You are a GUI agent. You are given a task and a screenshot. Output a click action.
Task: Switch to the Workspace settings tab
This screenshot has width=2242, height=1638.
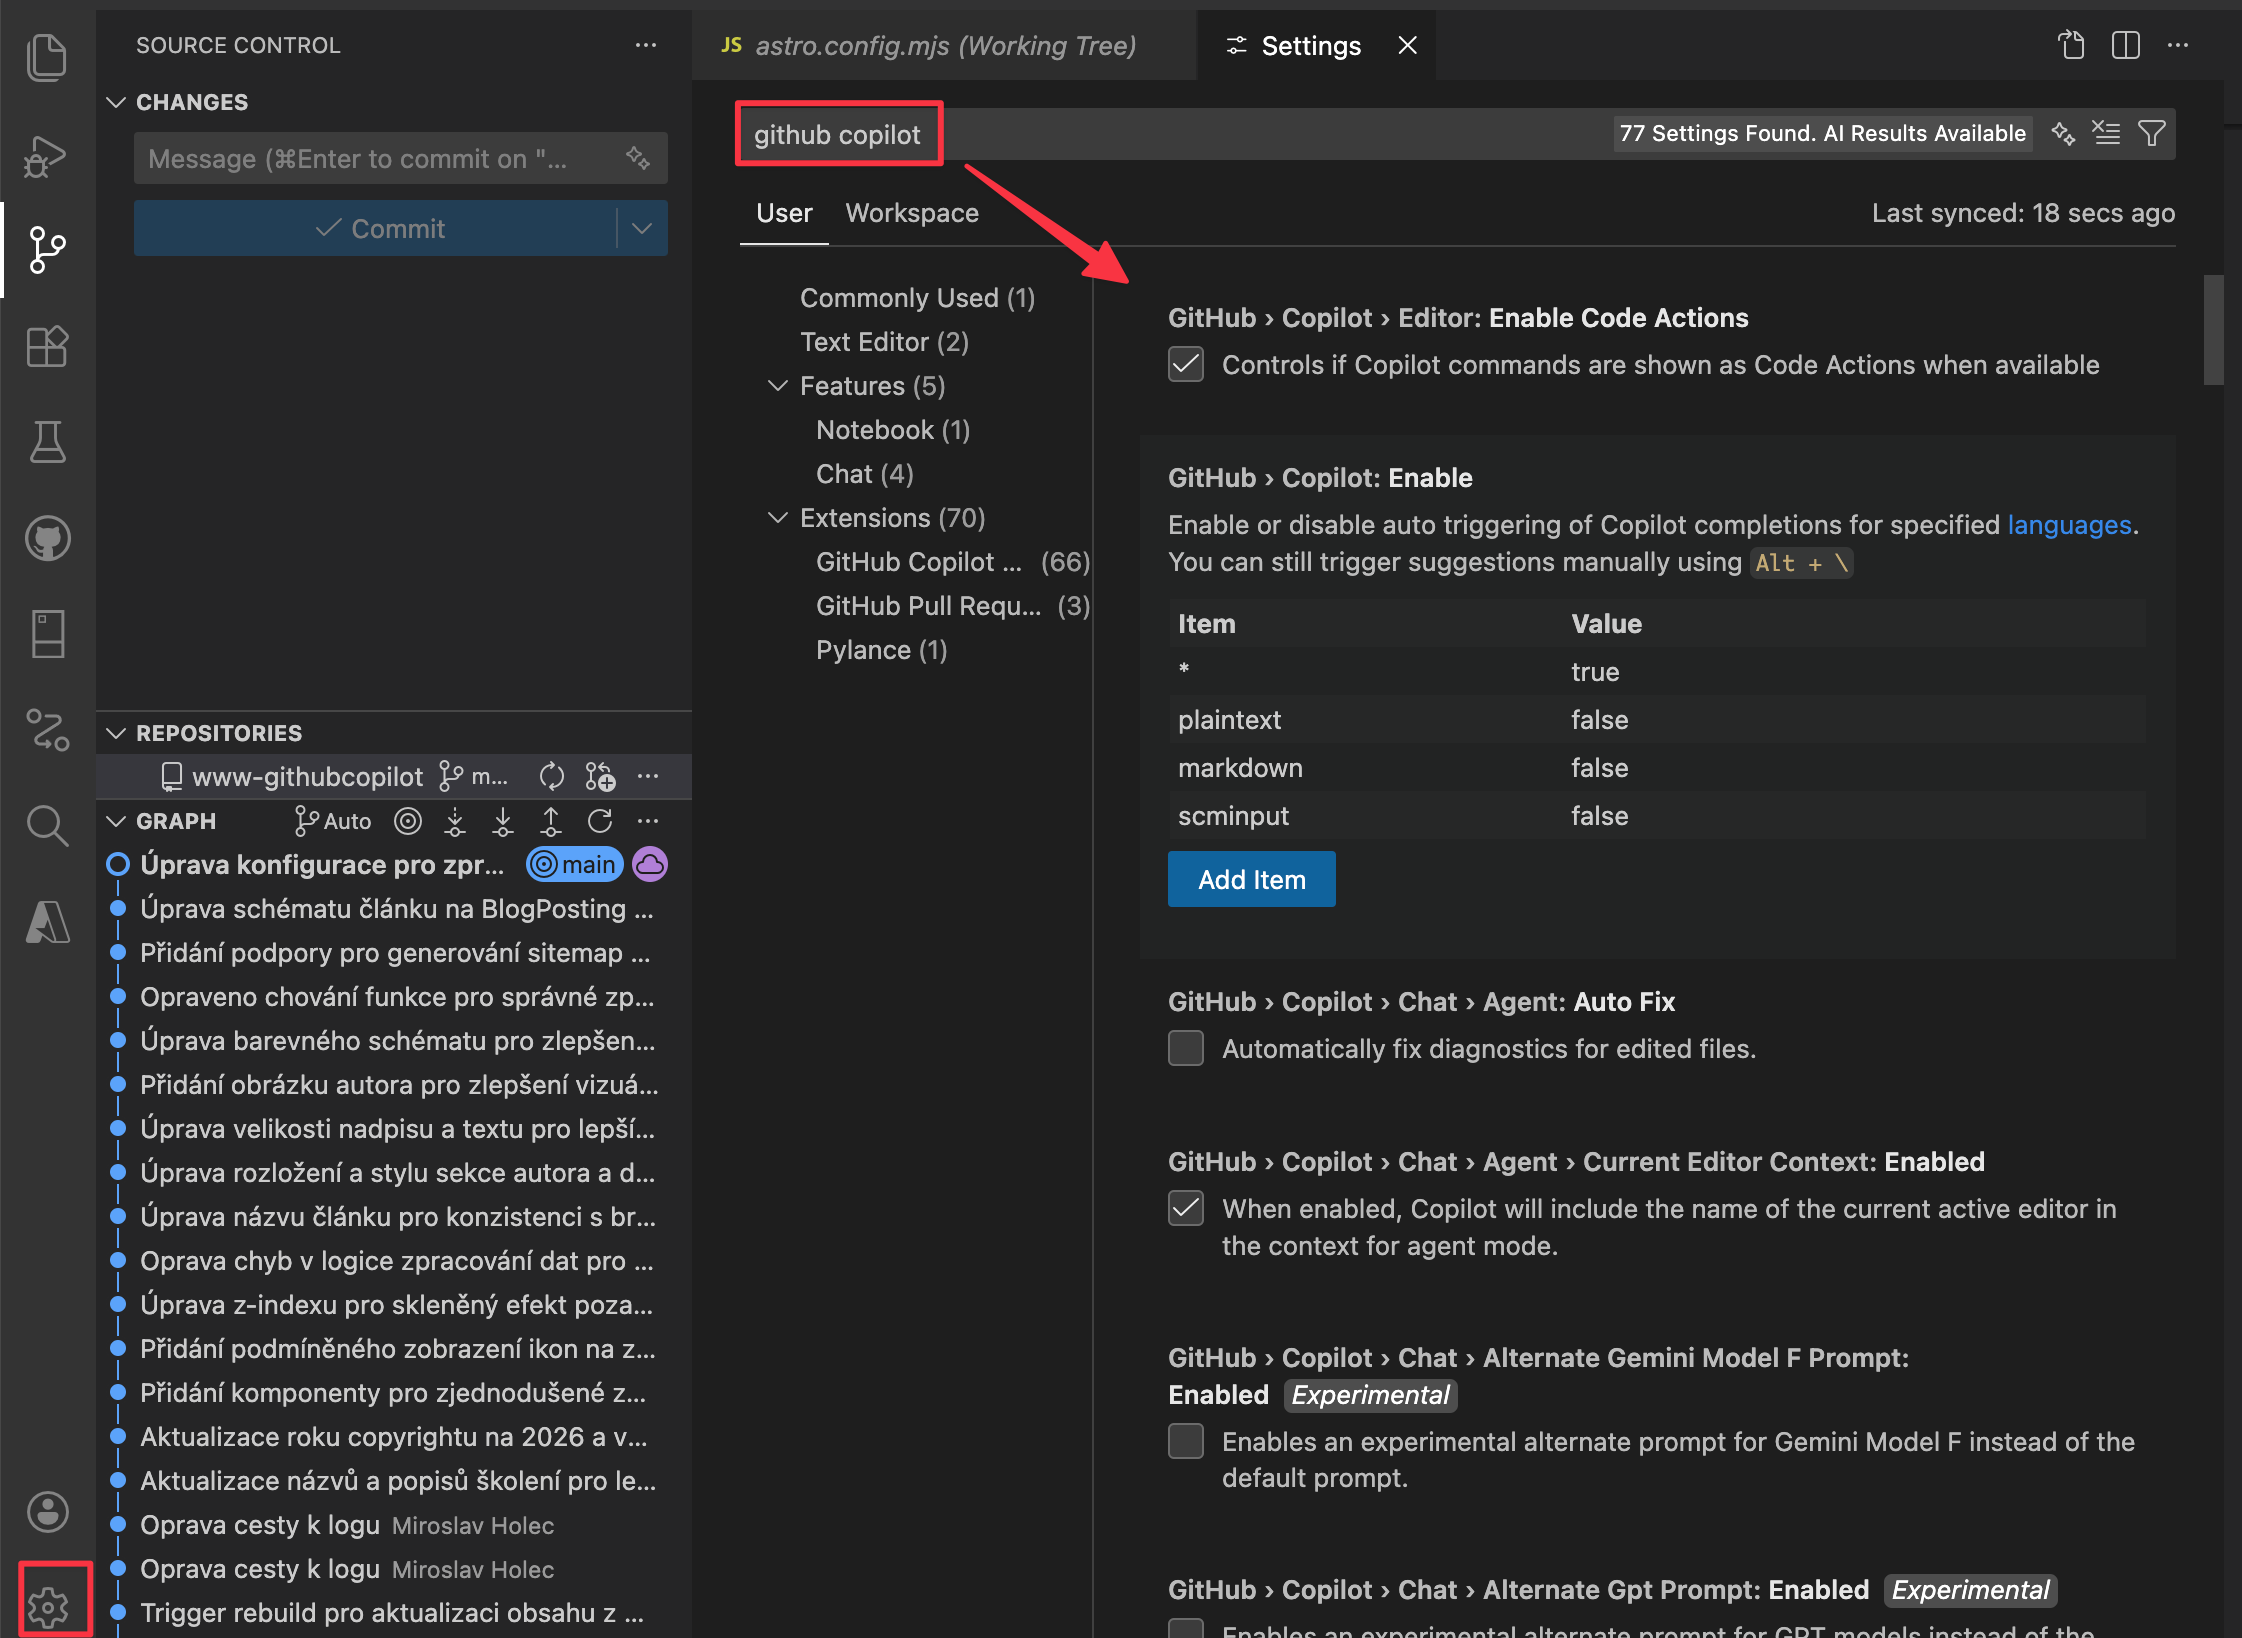pyautogui.click(x=911, y=213)
